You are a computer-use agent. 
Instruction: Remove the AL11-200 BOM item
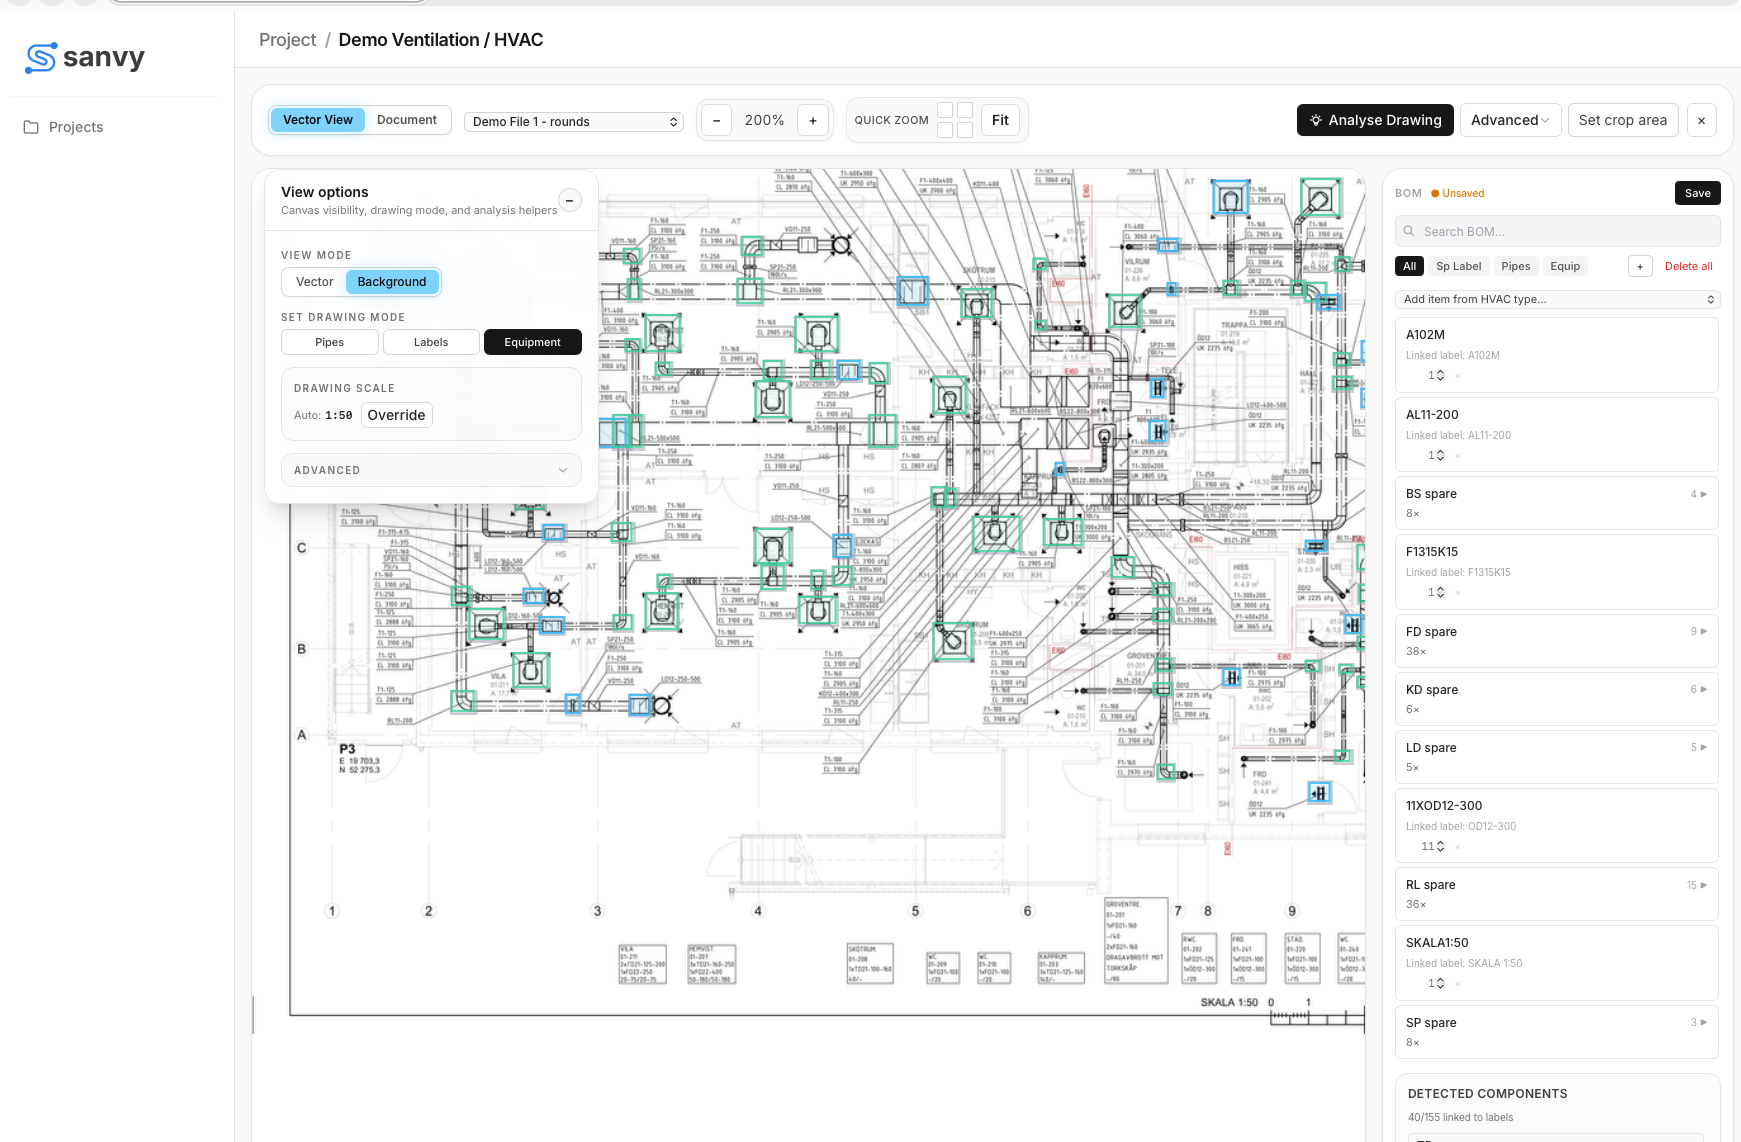(x=1457, y=456)
